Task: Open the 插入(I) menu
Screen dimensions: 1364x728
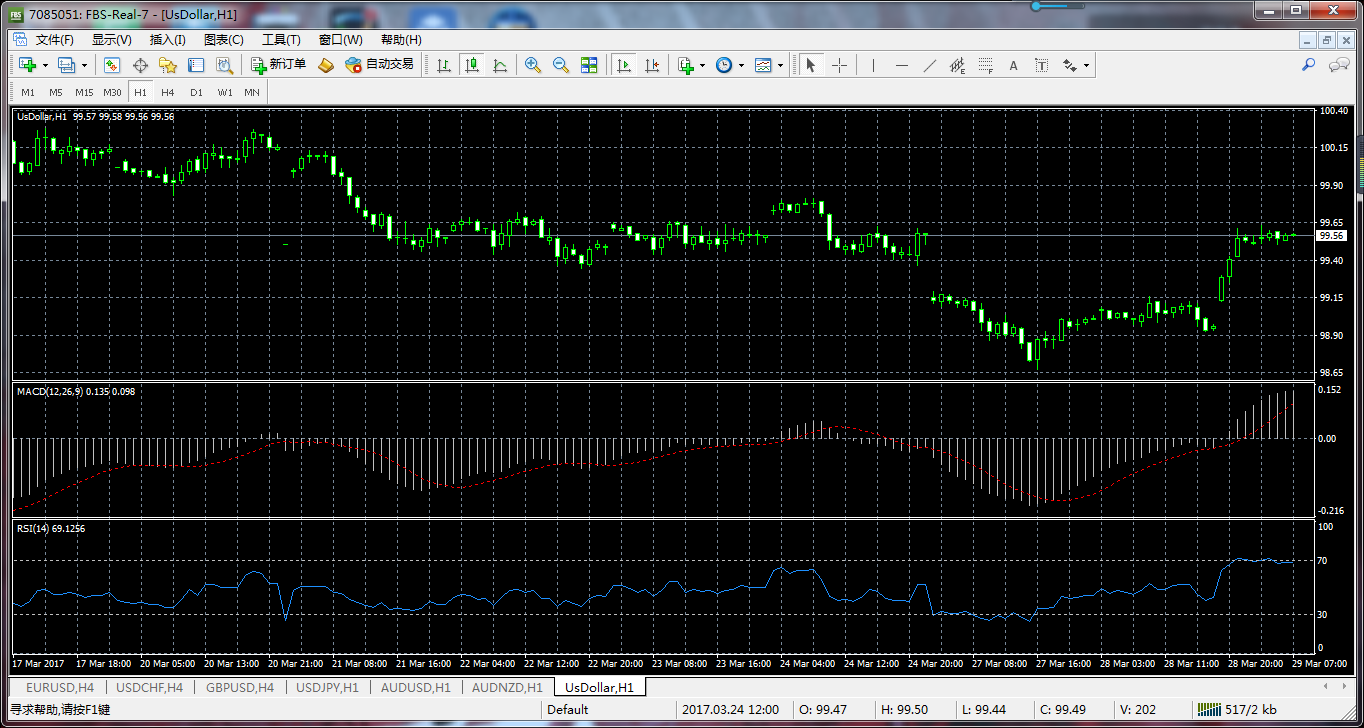Action: click(x=167, y=40)
